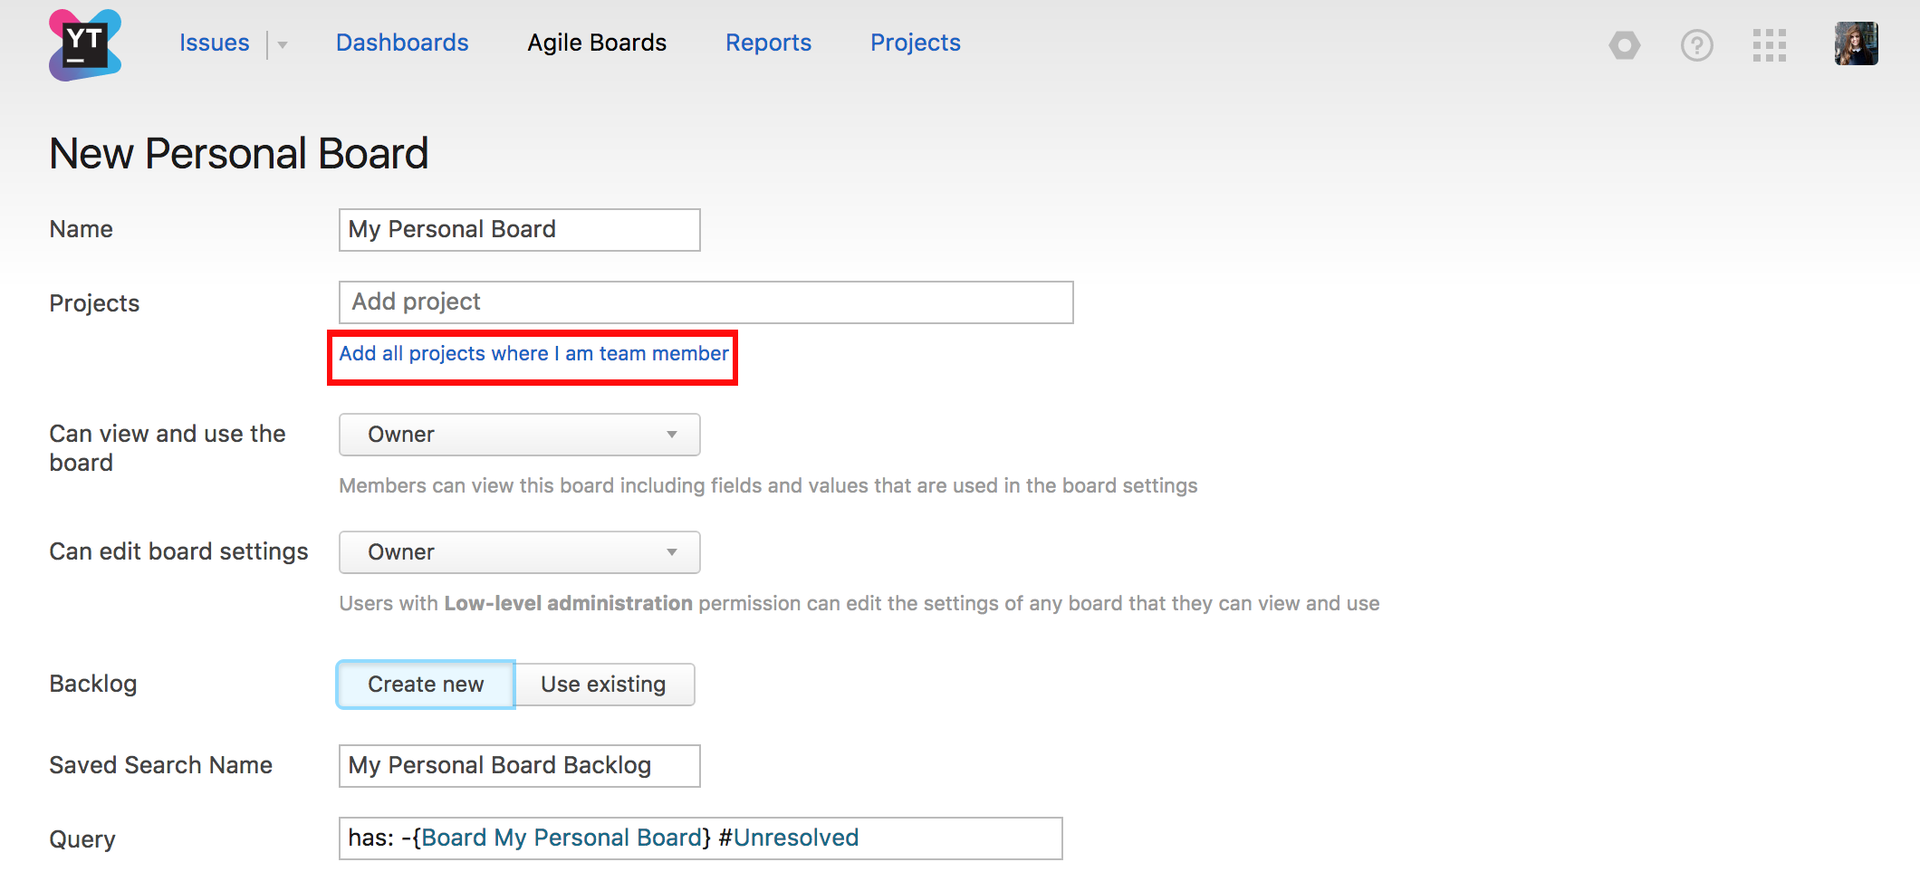
Task: Open the Projects menu
Action: pos(915,43)
